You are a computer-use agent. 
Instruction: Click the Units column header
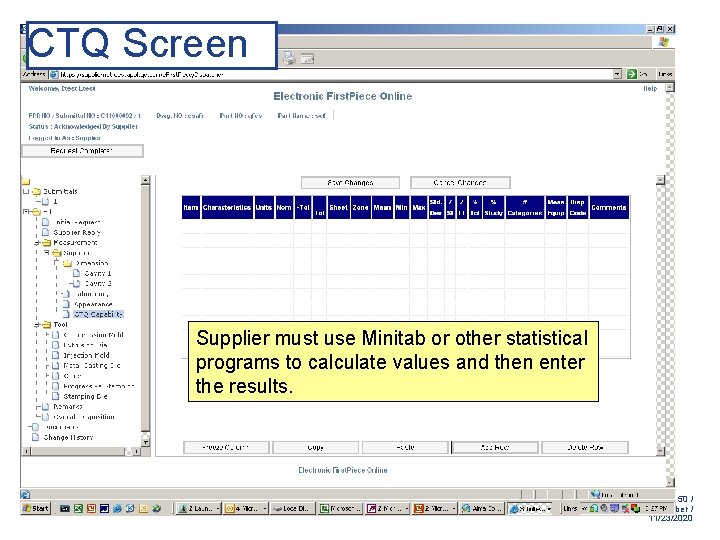tap(264, 208)
